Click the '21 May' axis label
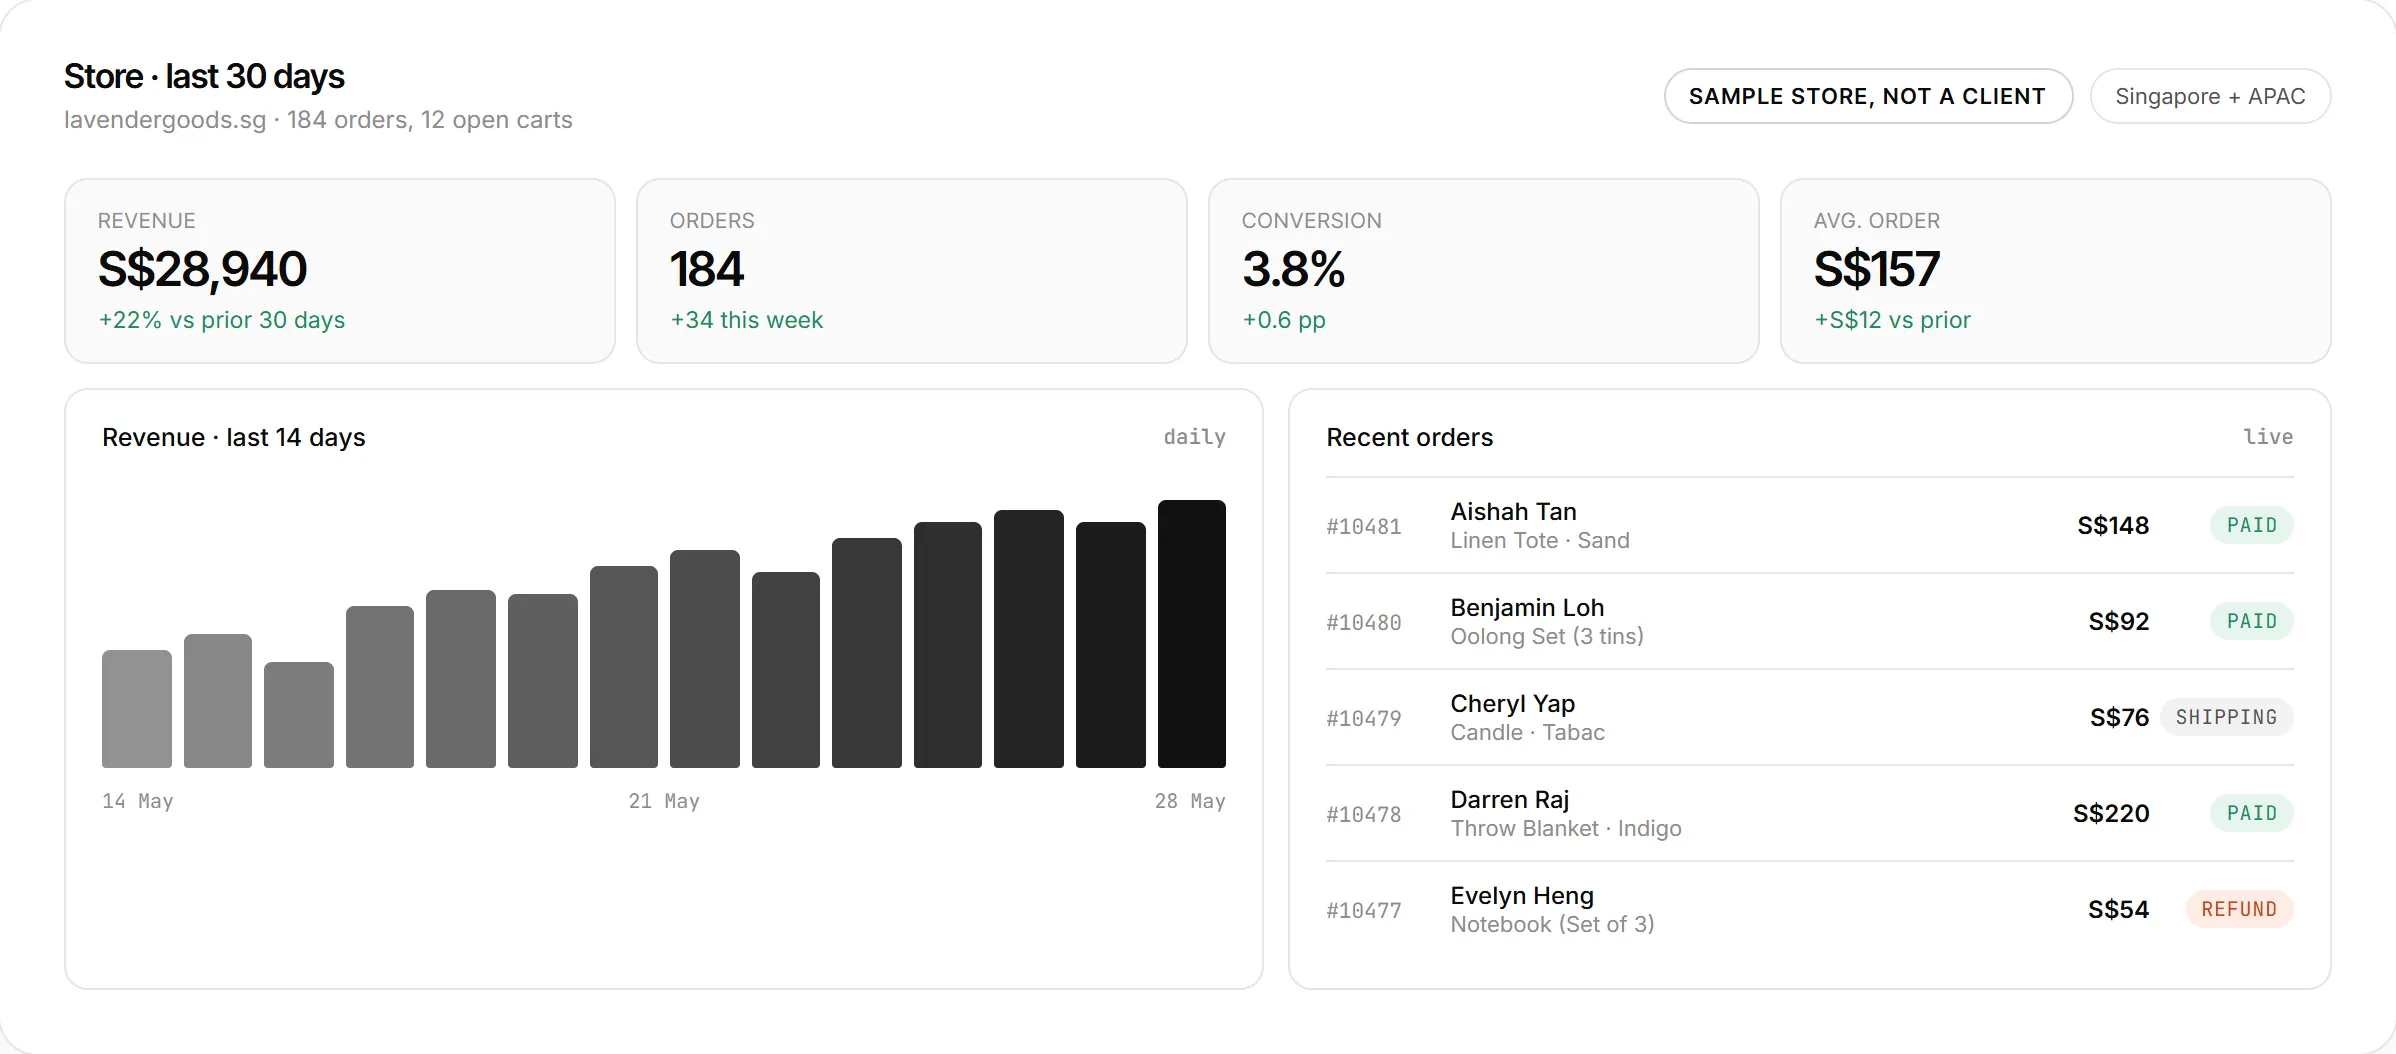 click(664, 801)
